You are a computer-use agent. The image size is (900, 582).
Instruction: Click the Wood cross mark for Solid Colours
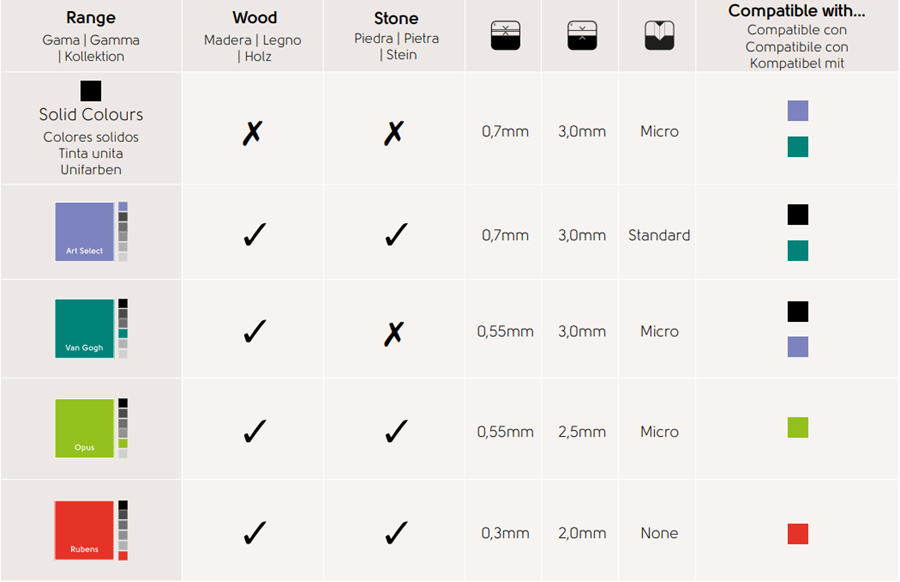click(252, 132)
